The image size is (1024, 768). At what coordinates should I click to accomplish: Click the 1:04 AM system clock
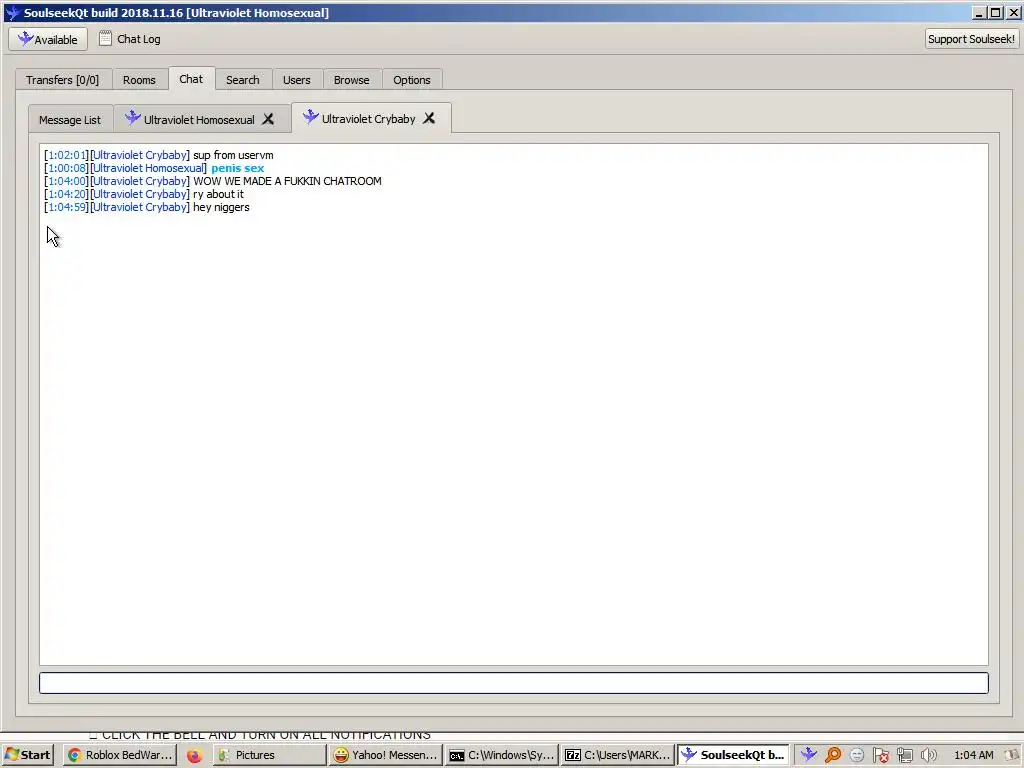pyautogui.click(x=974, y=755)
